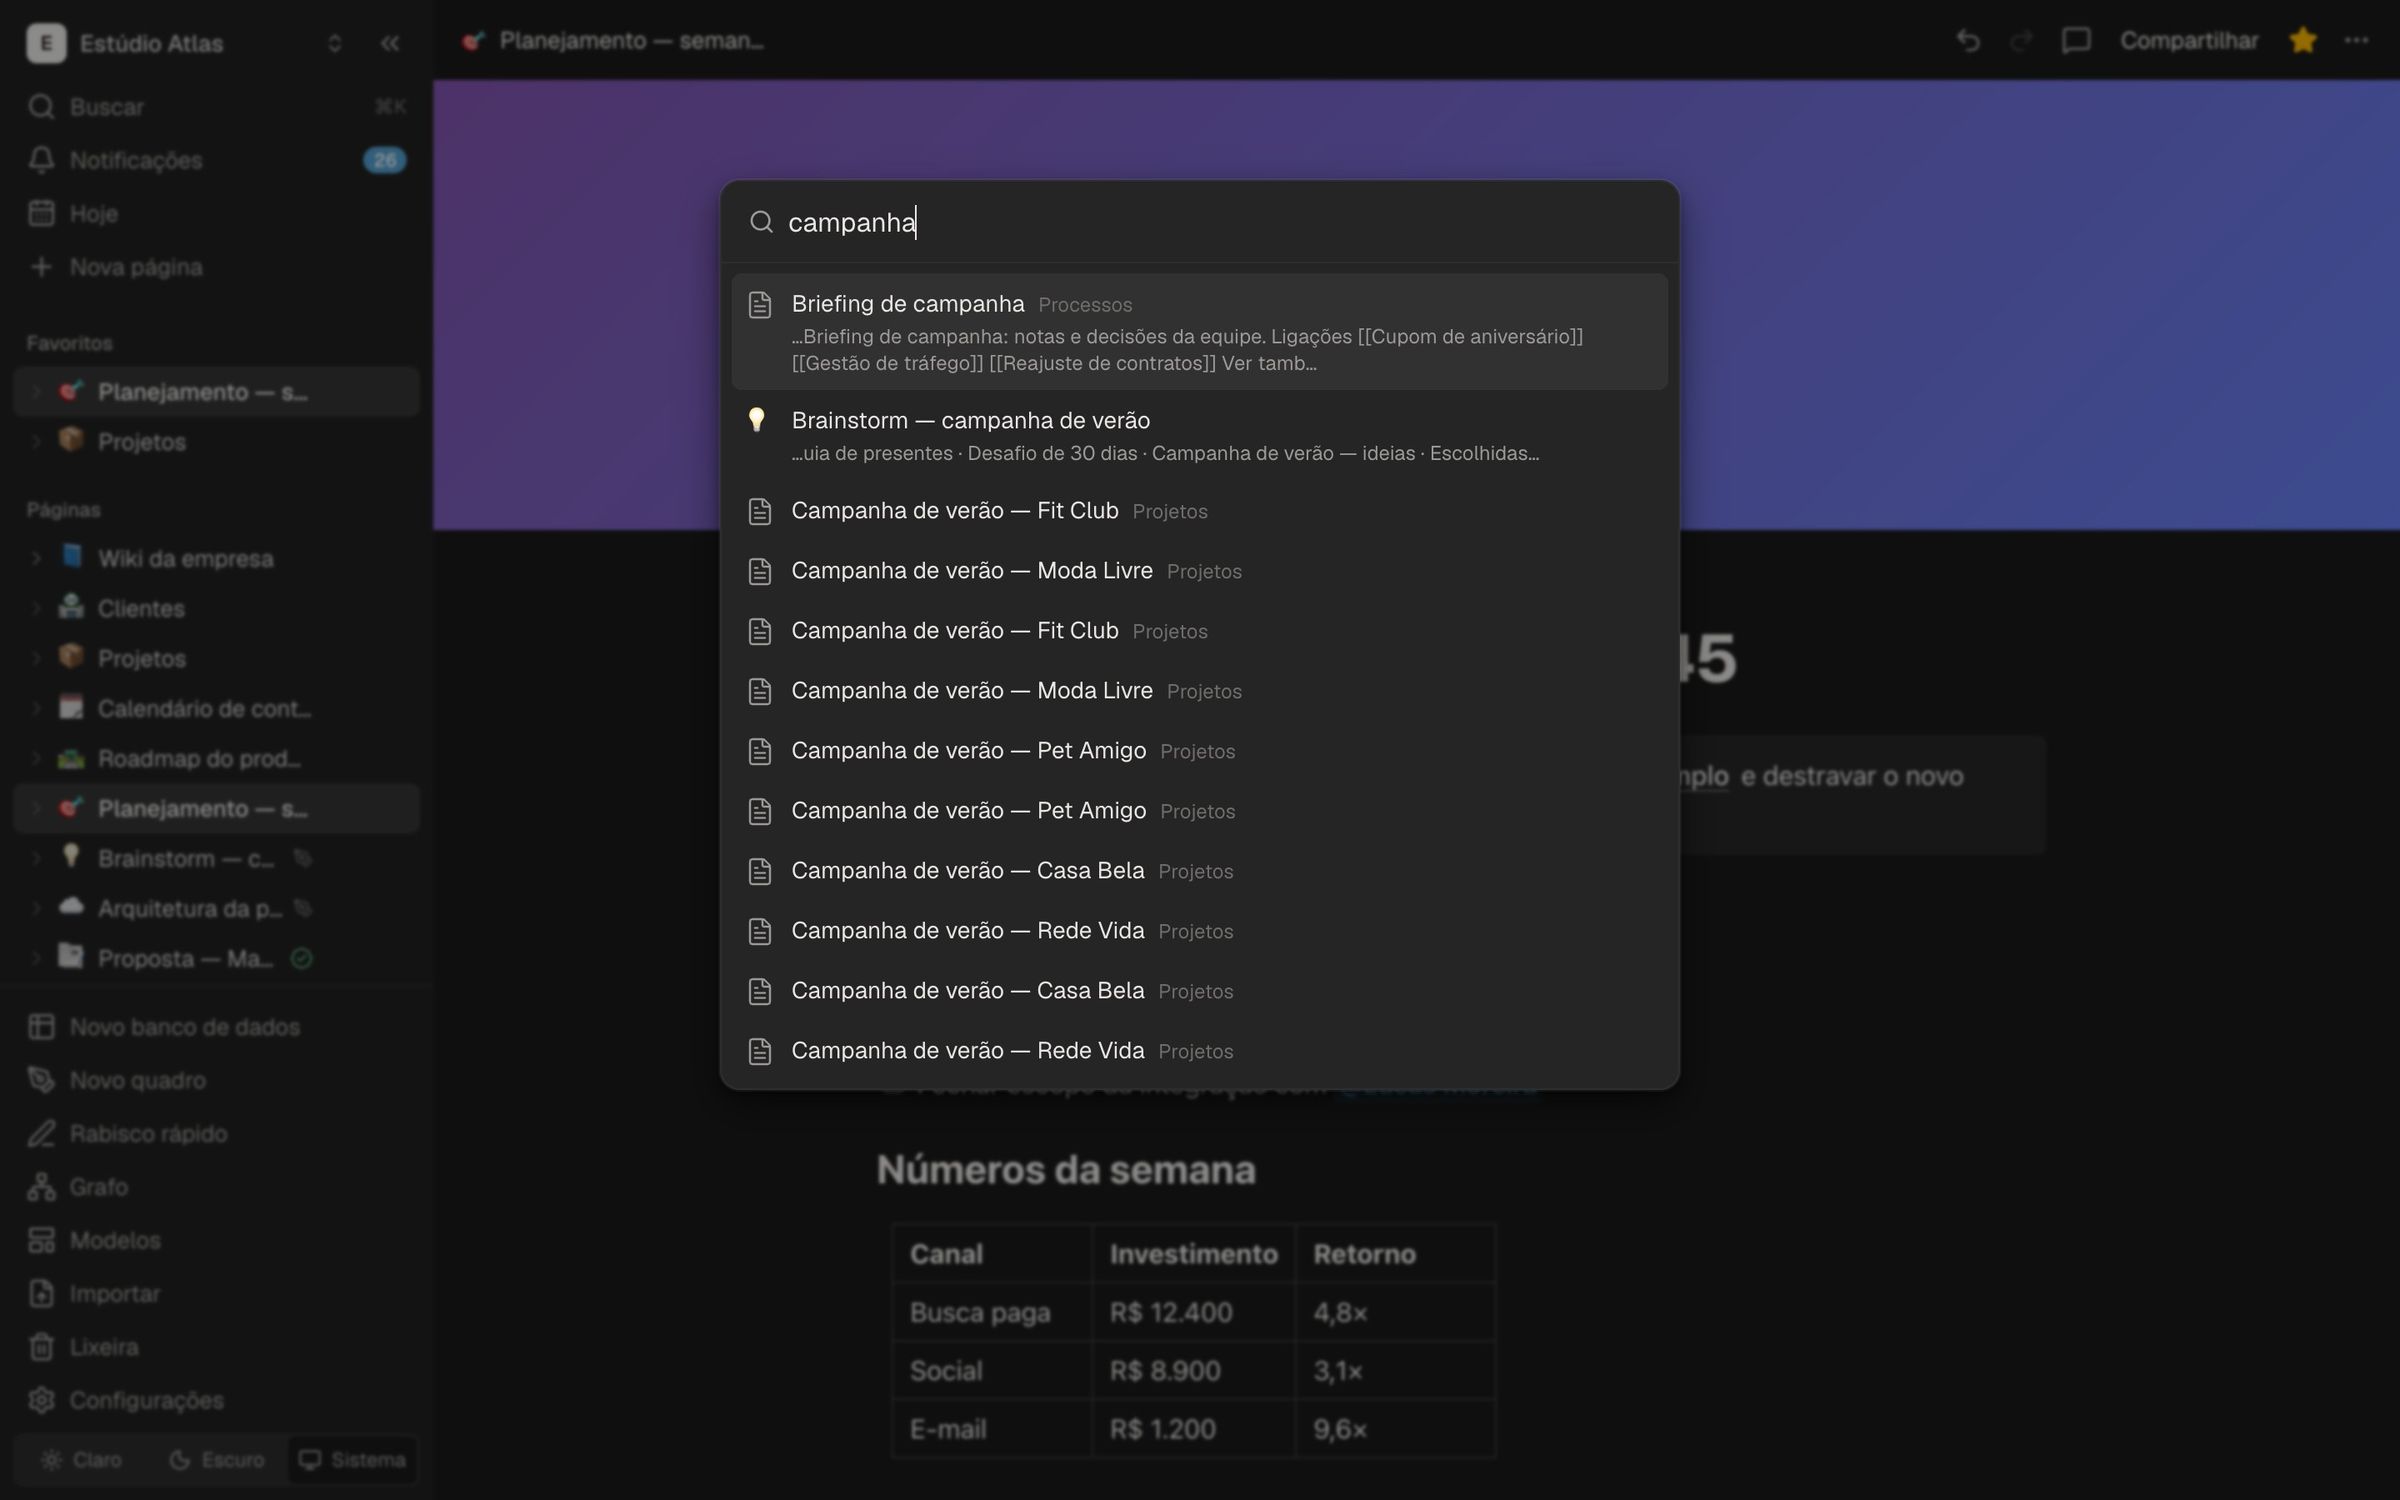Open Brainstorm — campanha de verão result

pyautogui.click(x=1199, y=436)
